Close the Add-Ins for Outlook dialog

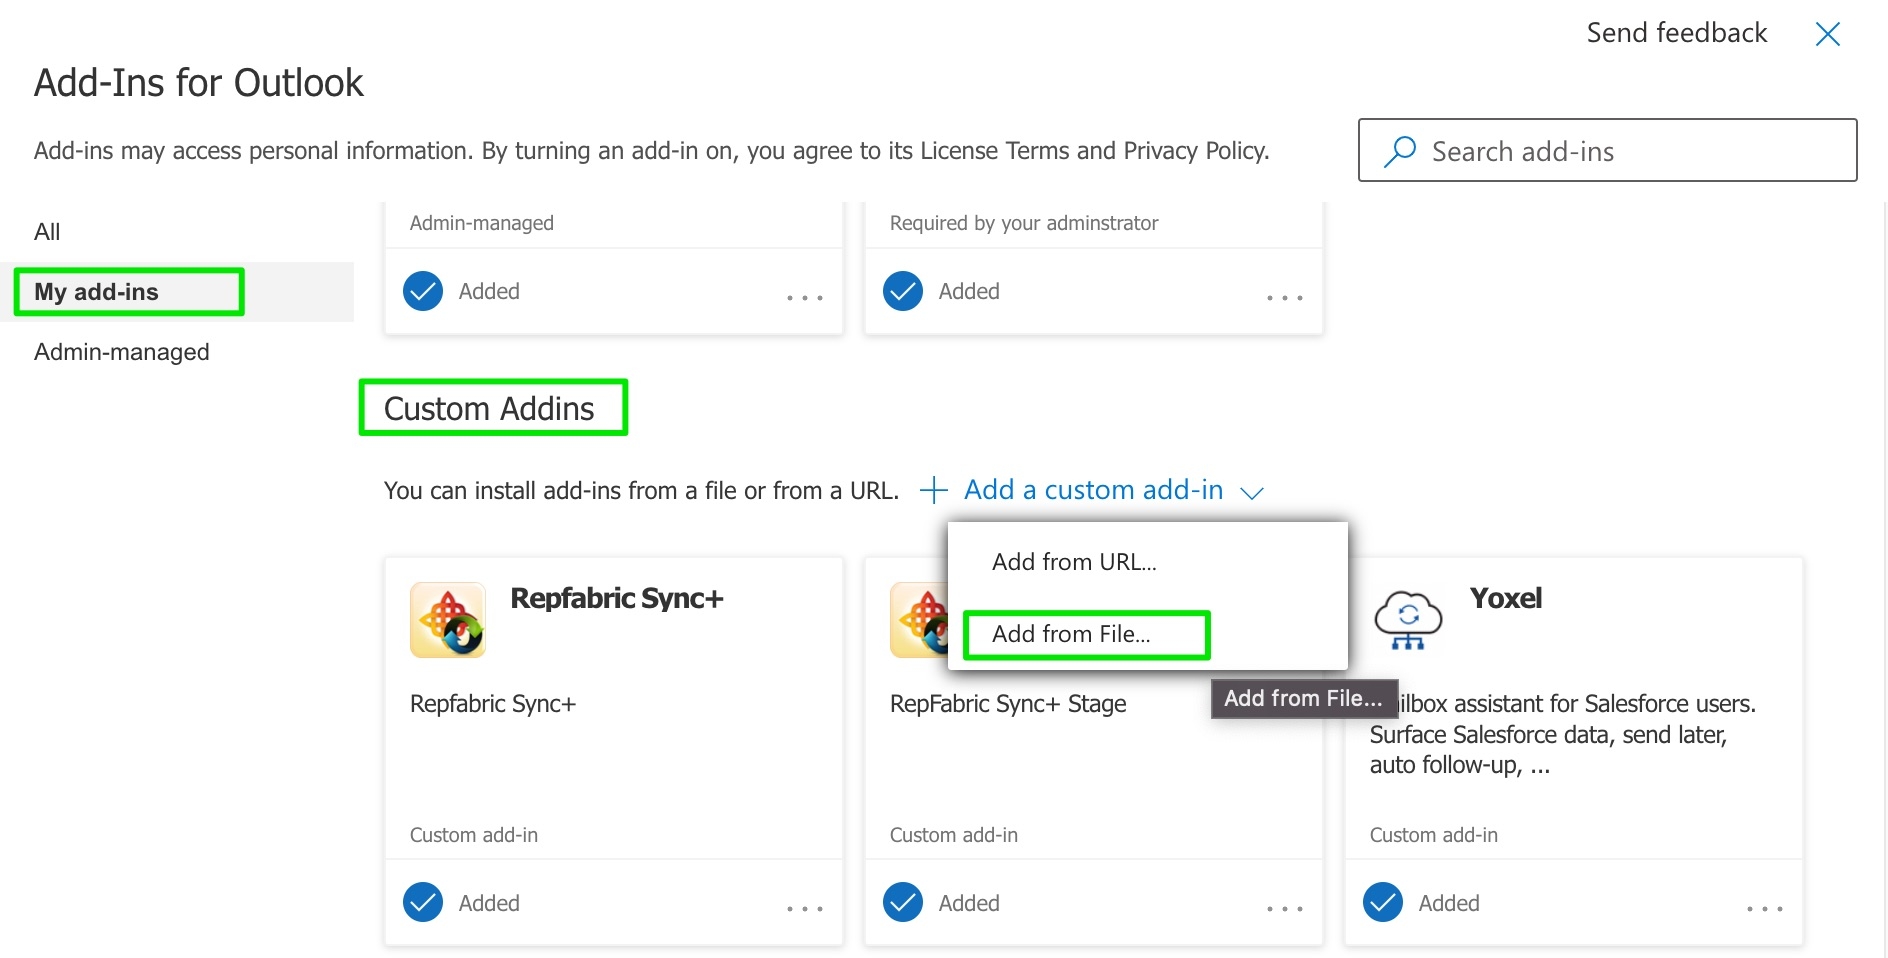coord(1827,34)
